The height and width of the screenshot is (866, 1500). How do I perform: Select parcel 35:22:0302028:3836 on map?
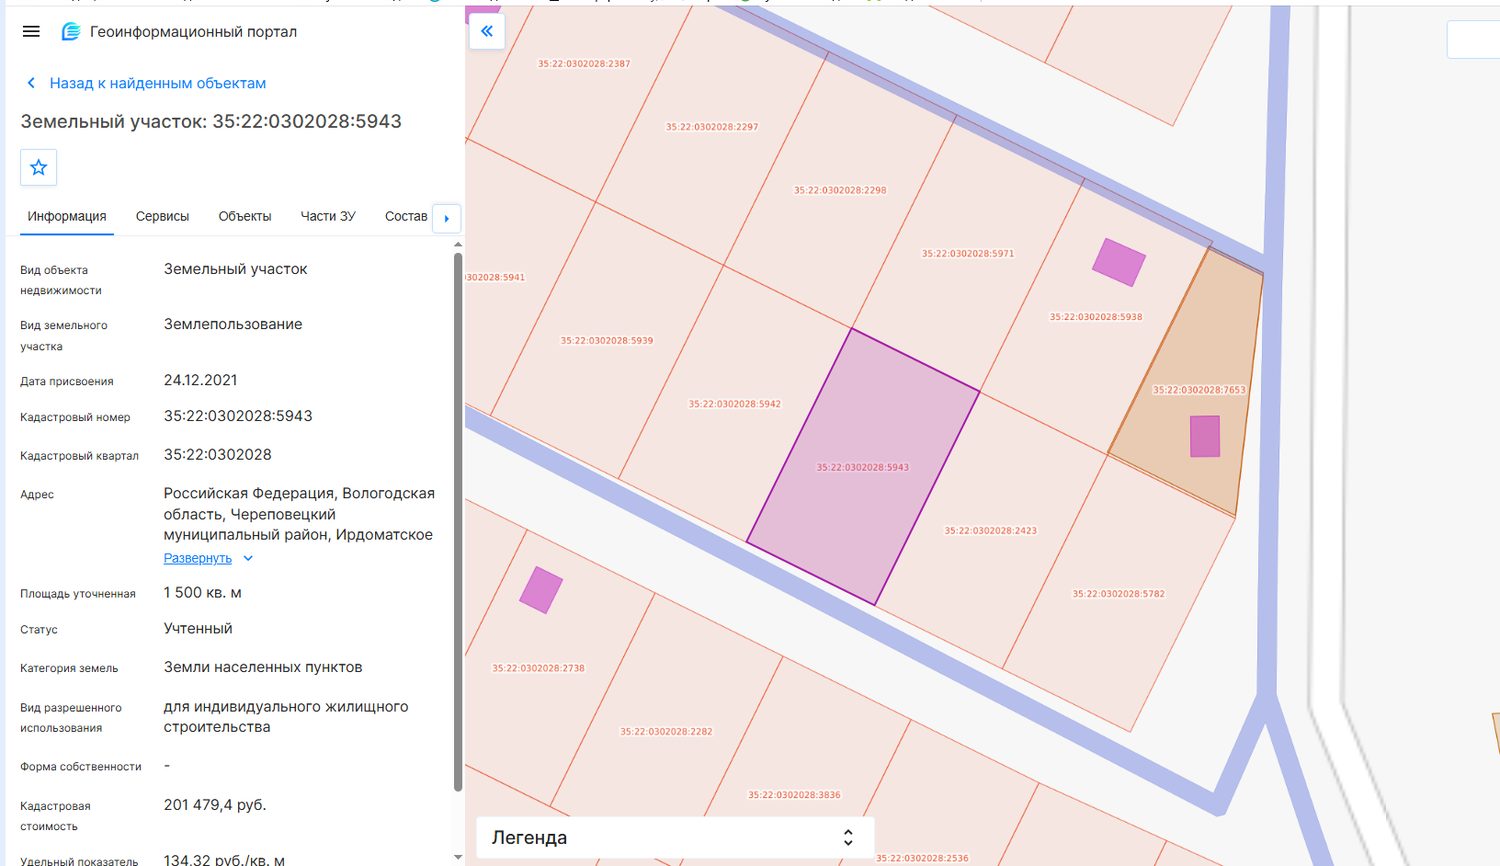tap(794, 795)
